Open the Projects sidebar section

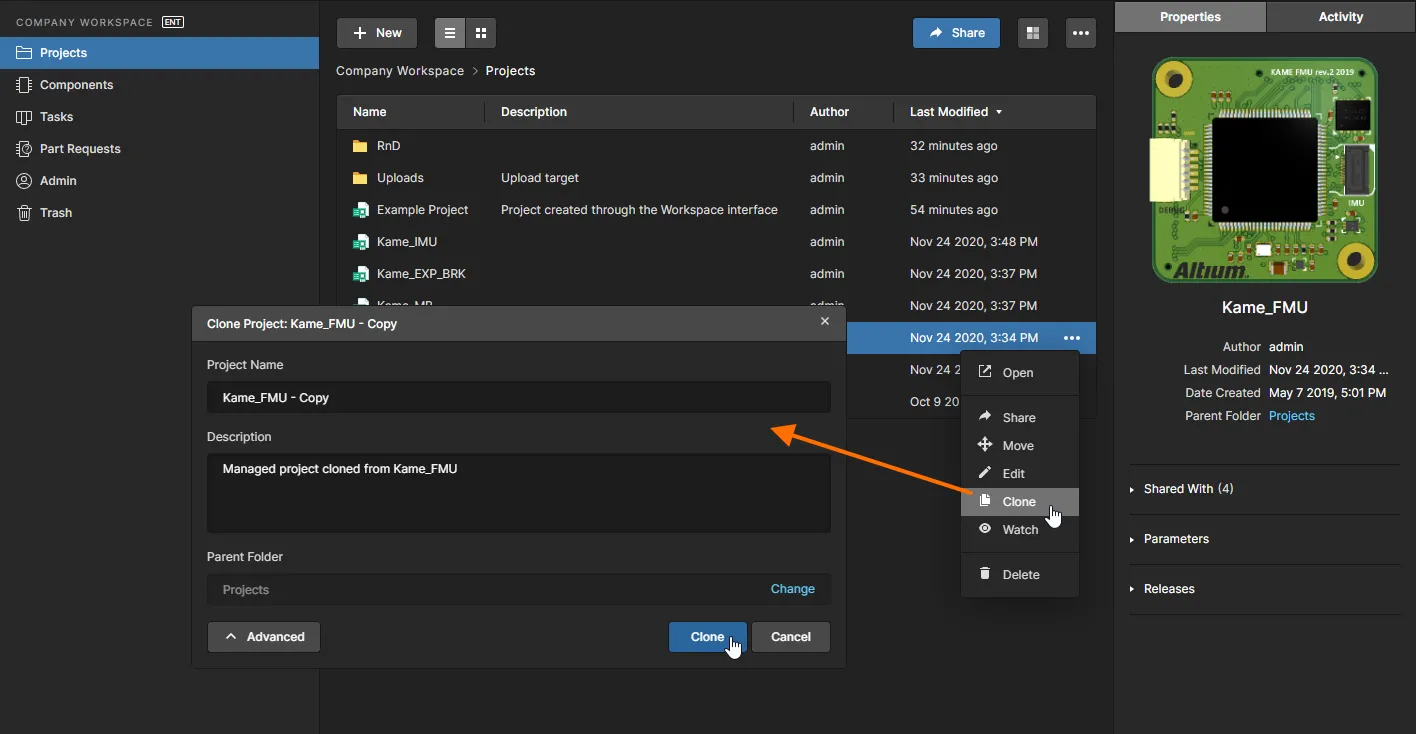pyautogui.click(x=159, y=53)
